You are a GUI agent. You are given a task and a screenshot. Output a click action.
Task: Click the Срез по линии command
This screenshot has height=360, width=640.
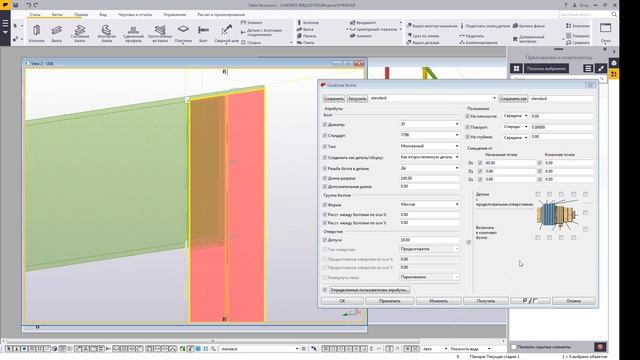coord(422,36)
